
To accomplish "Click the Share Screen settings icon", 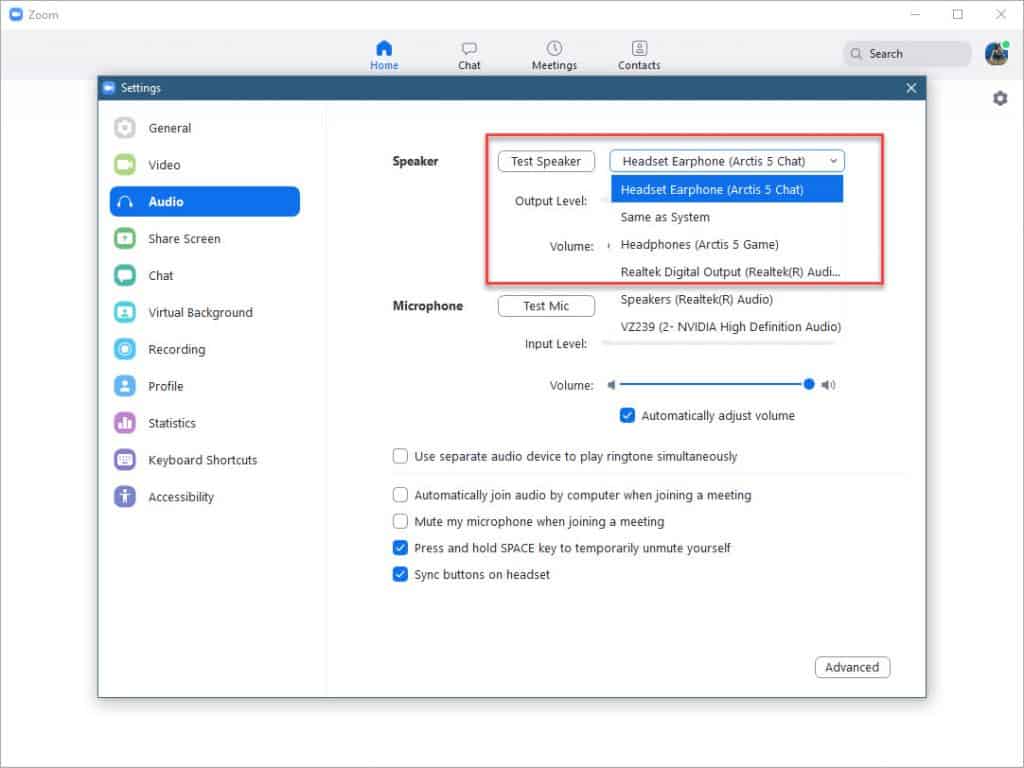I will point(125,238).
